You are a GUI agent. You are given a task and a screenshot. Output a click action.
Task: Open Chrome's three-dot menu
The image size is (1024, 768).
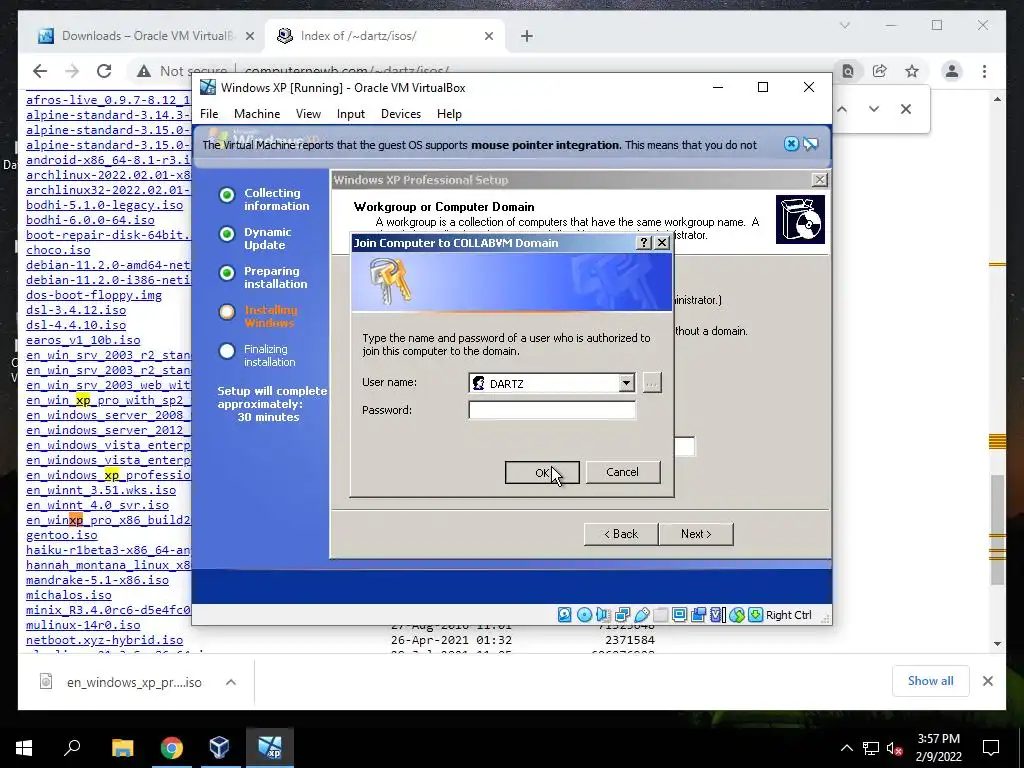pos(984,71)
